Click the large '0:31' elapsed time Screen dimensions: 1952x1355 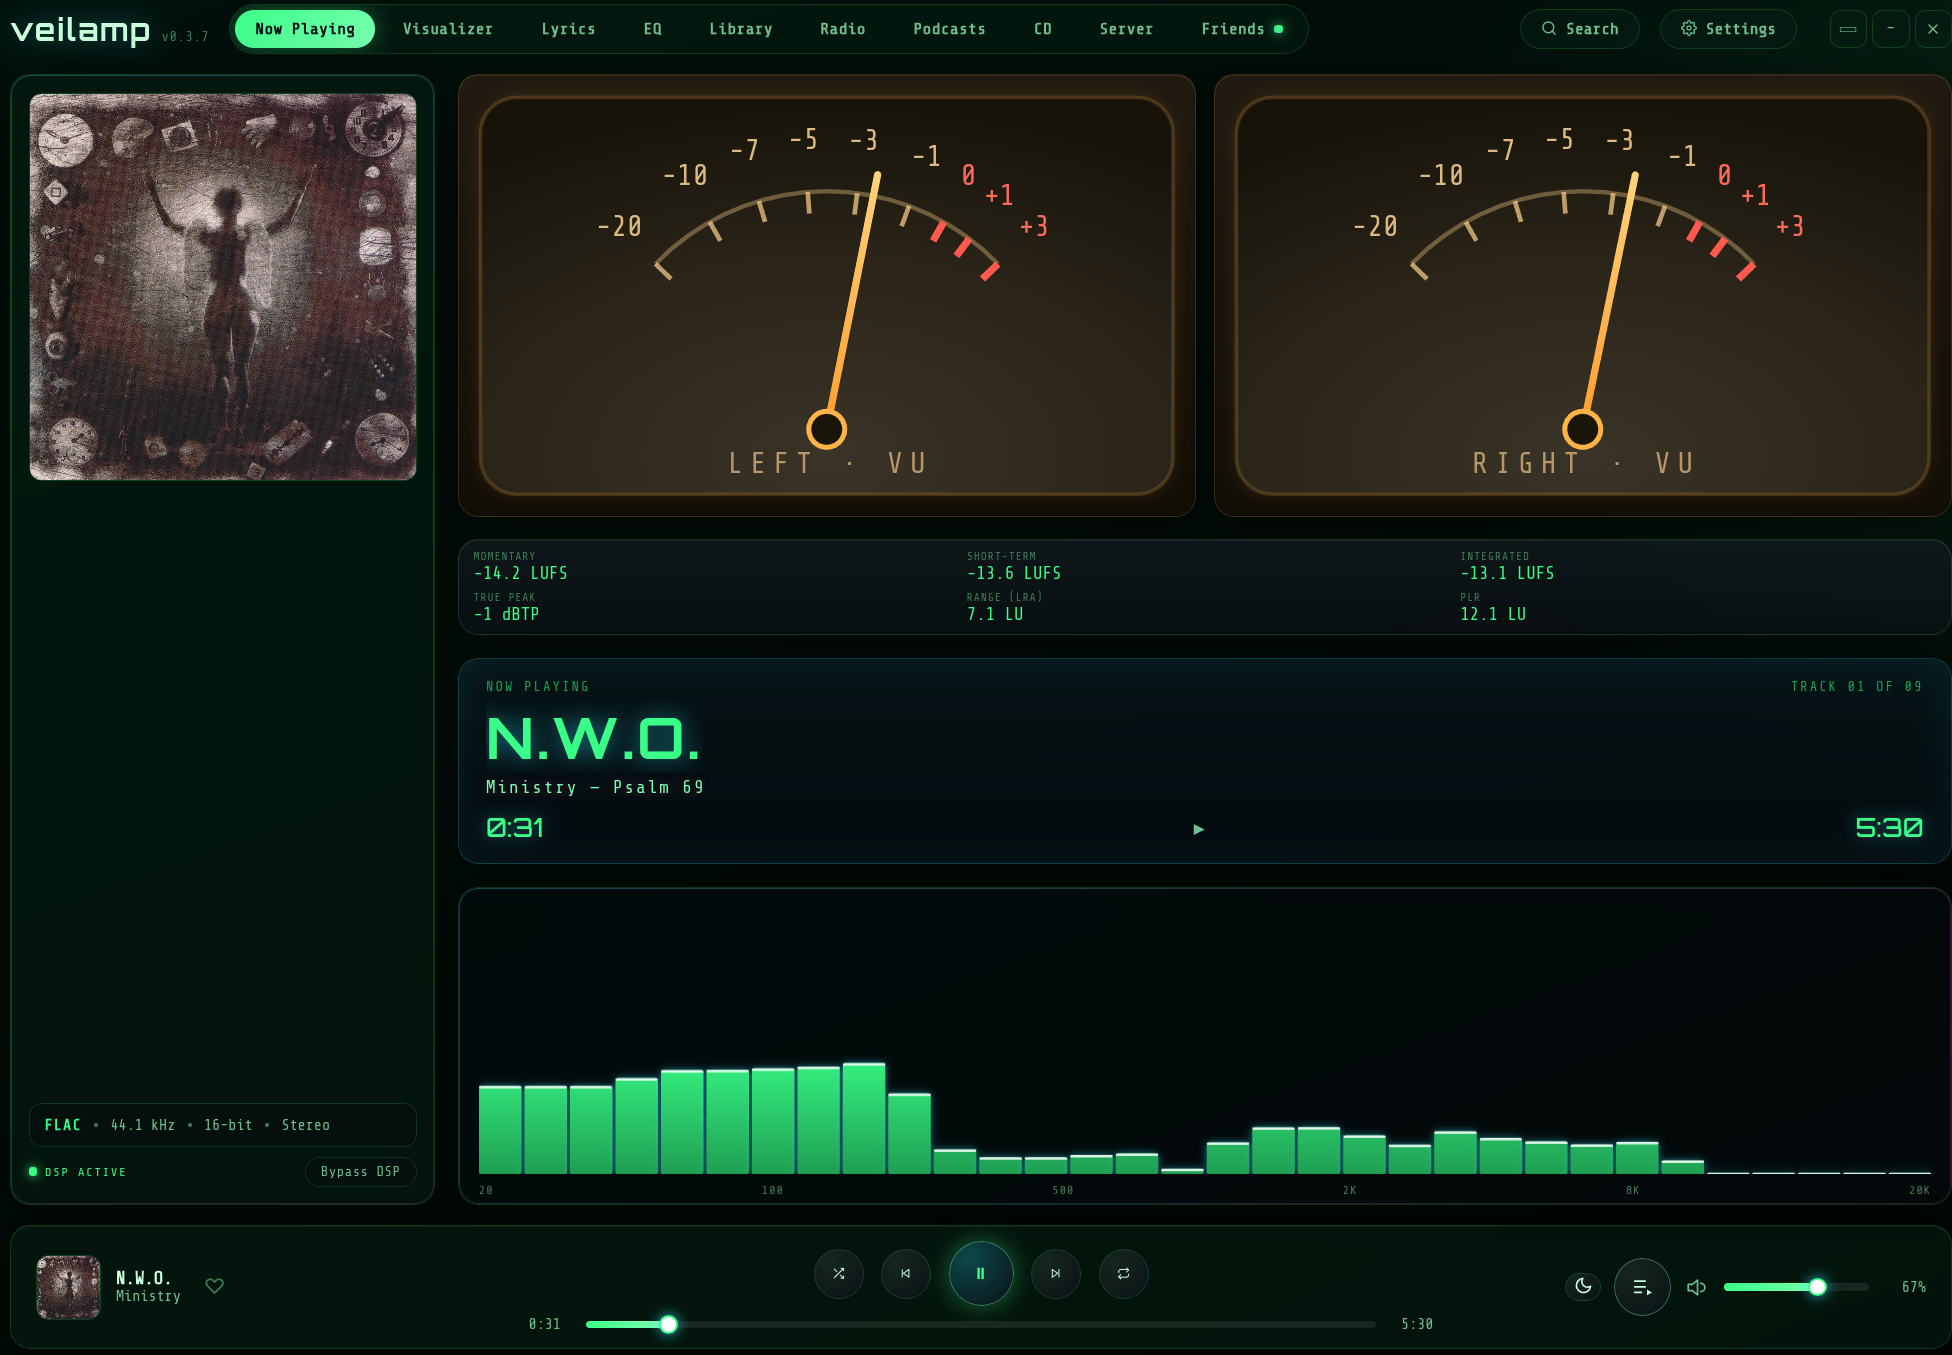tap(515, 828)
